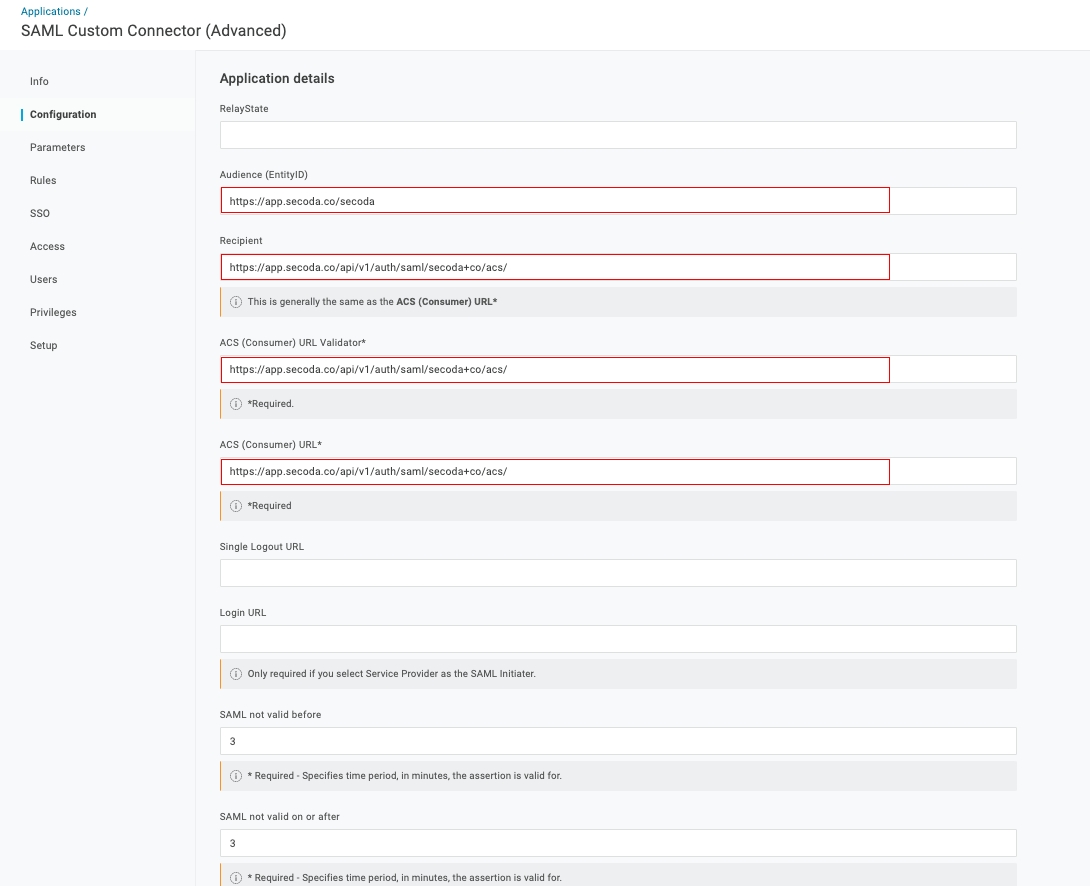Click the Login URL input box
This screenshot has height=886, width=1090.
(617, 639)
